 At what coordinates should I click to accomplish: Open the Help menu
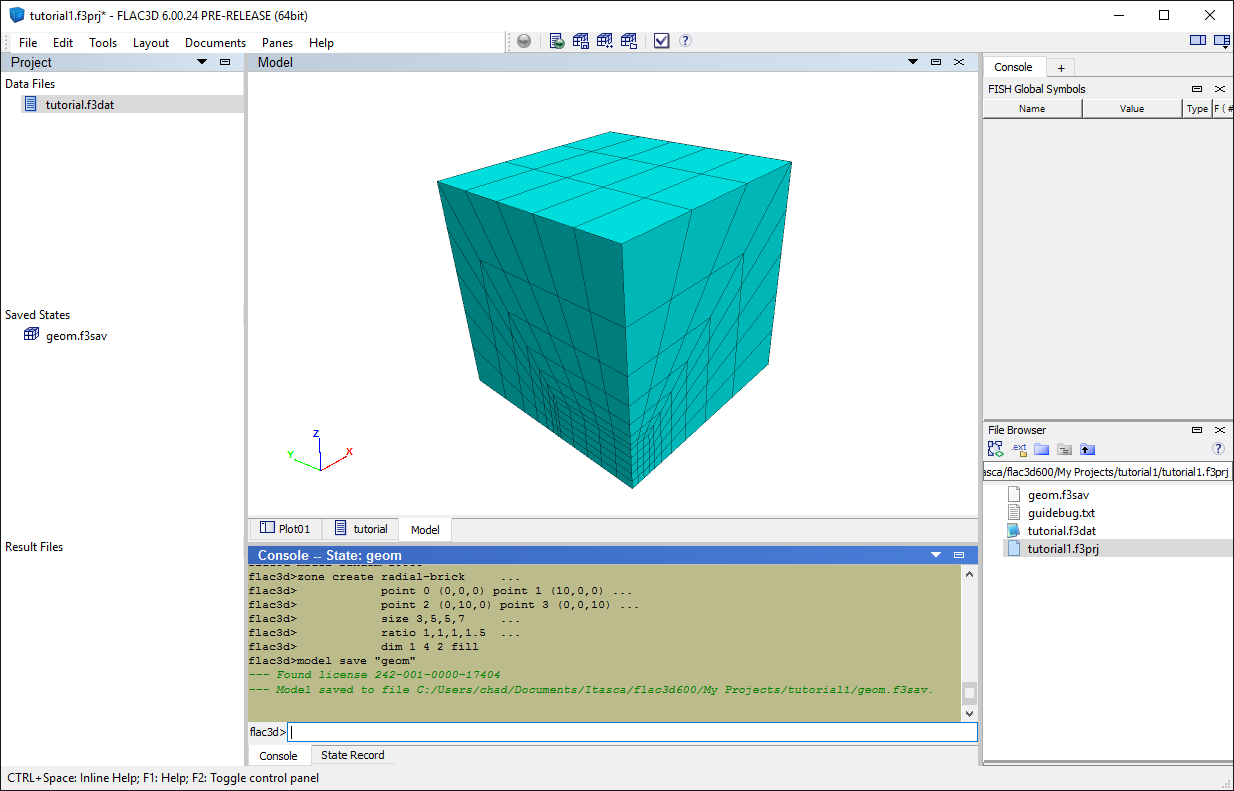[321, 43]
